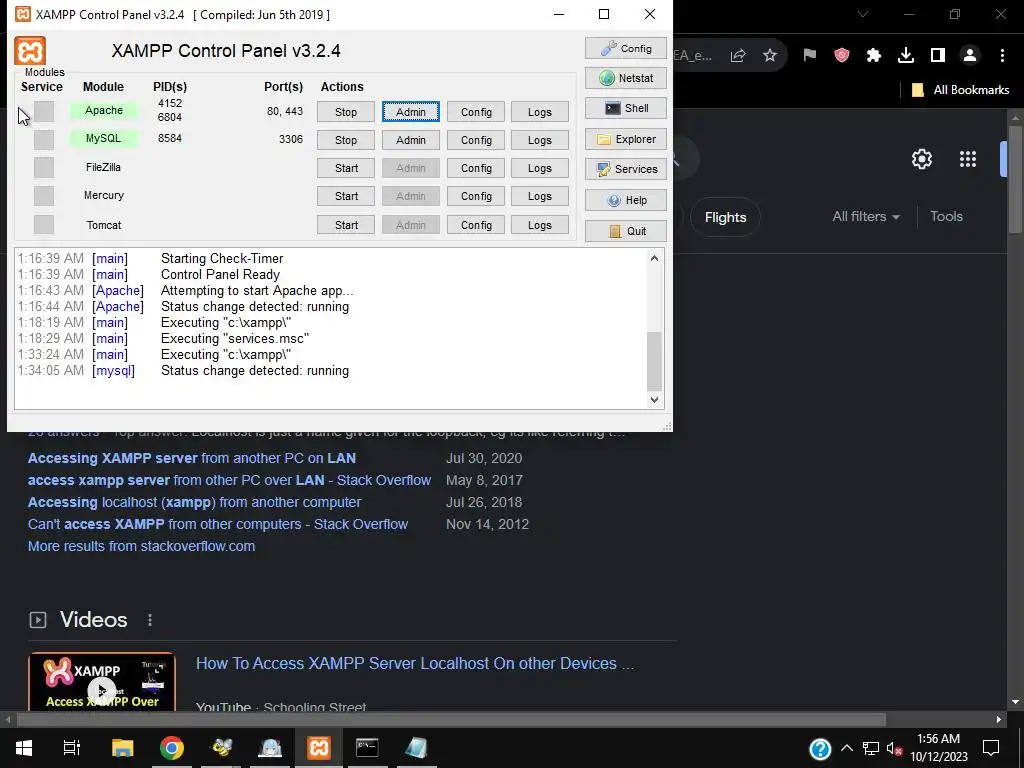Open the All Bookmarks folder
Viewport: 1024px width, 768px height.
[961, 90]
